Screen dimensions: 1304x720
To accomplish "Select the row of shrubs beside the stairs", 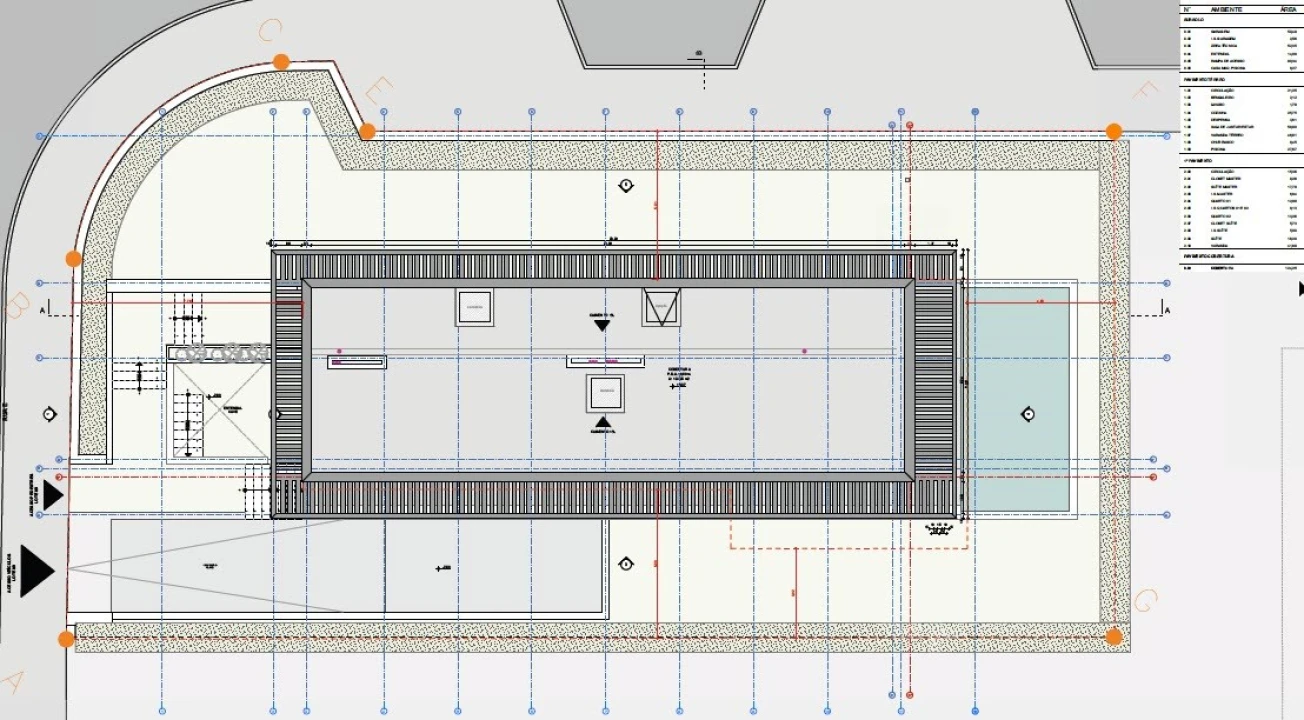I will tap(219, 352).
